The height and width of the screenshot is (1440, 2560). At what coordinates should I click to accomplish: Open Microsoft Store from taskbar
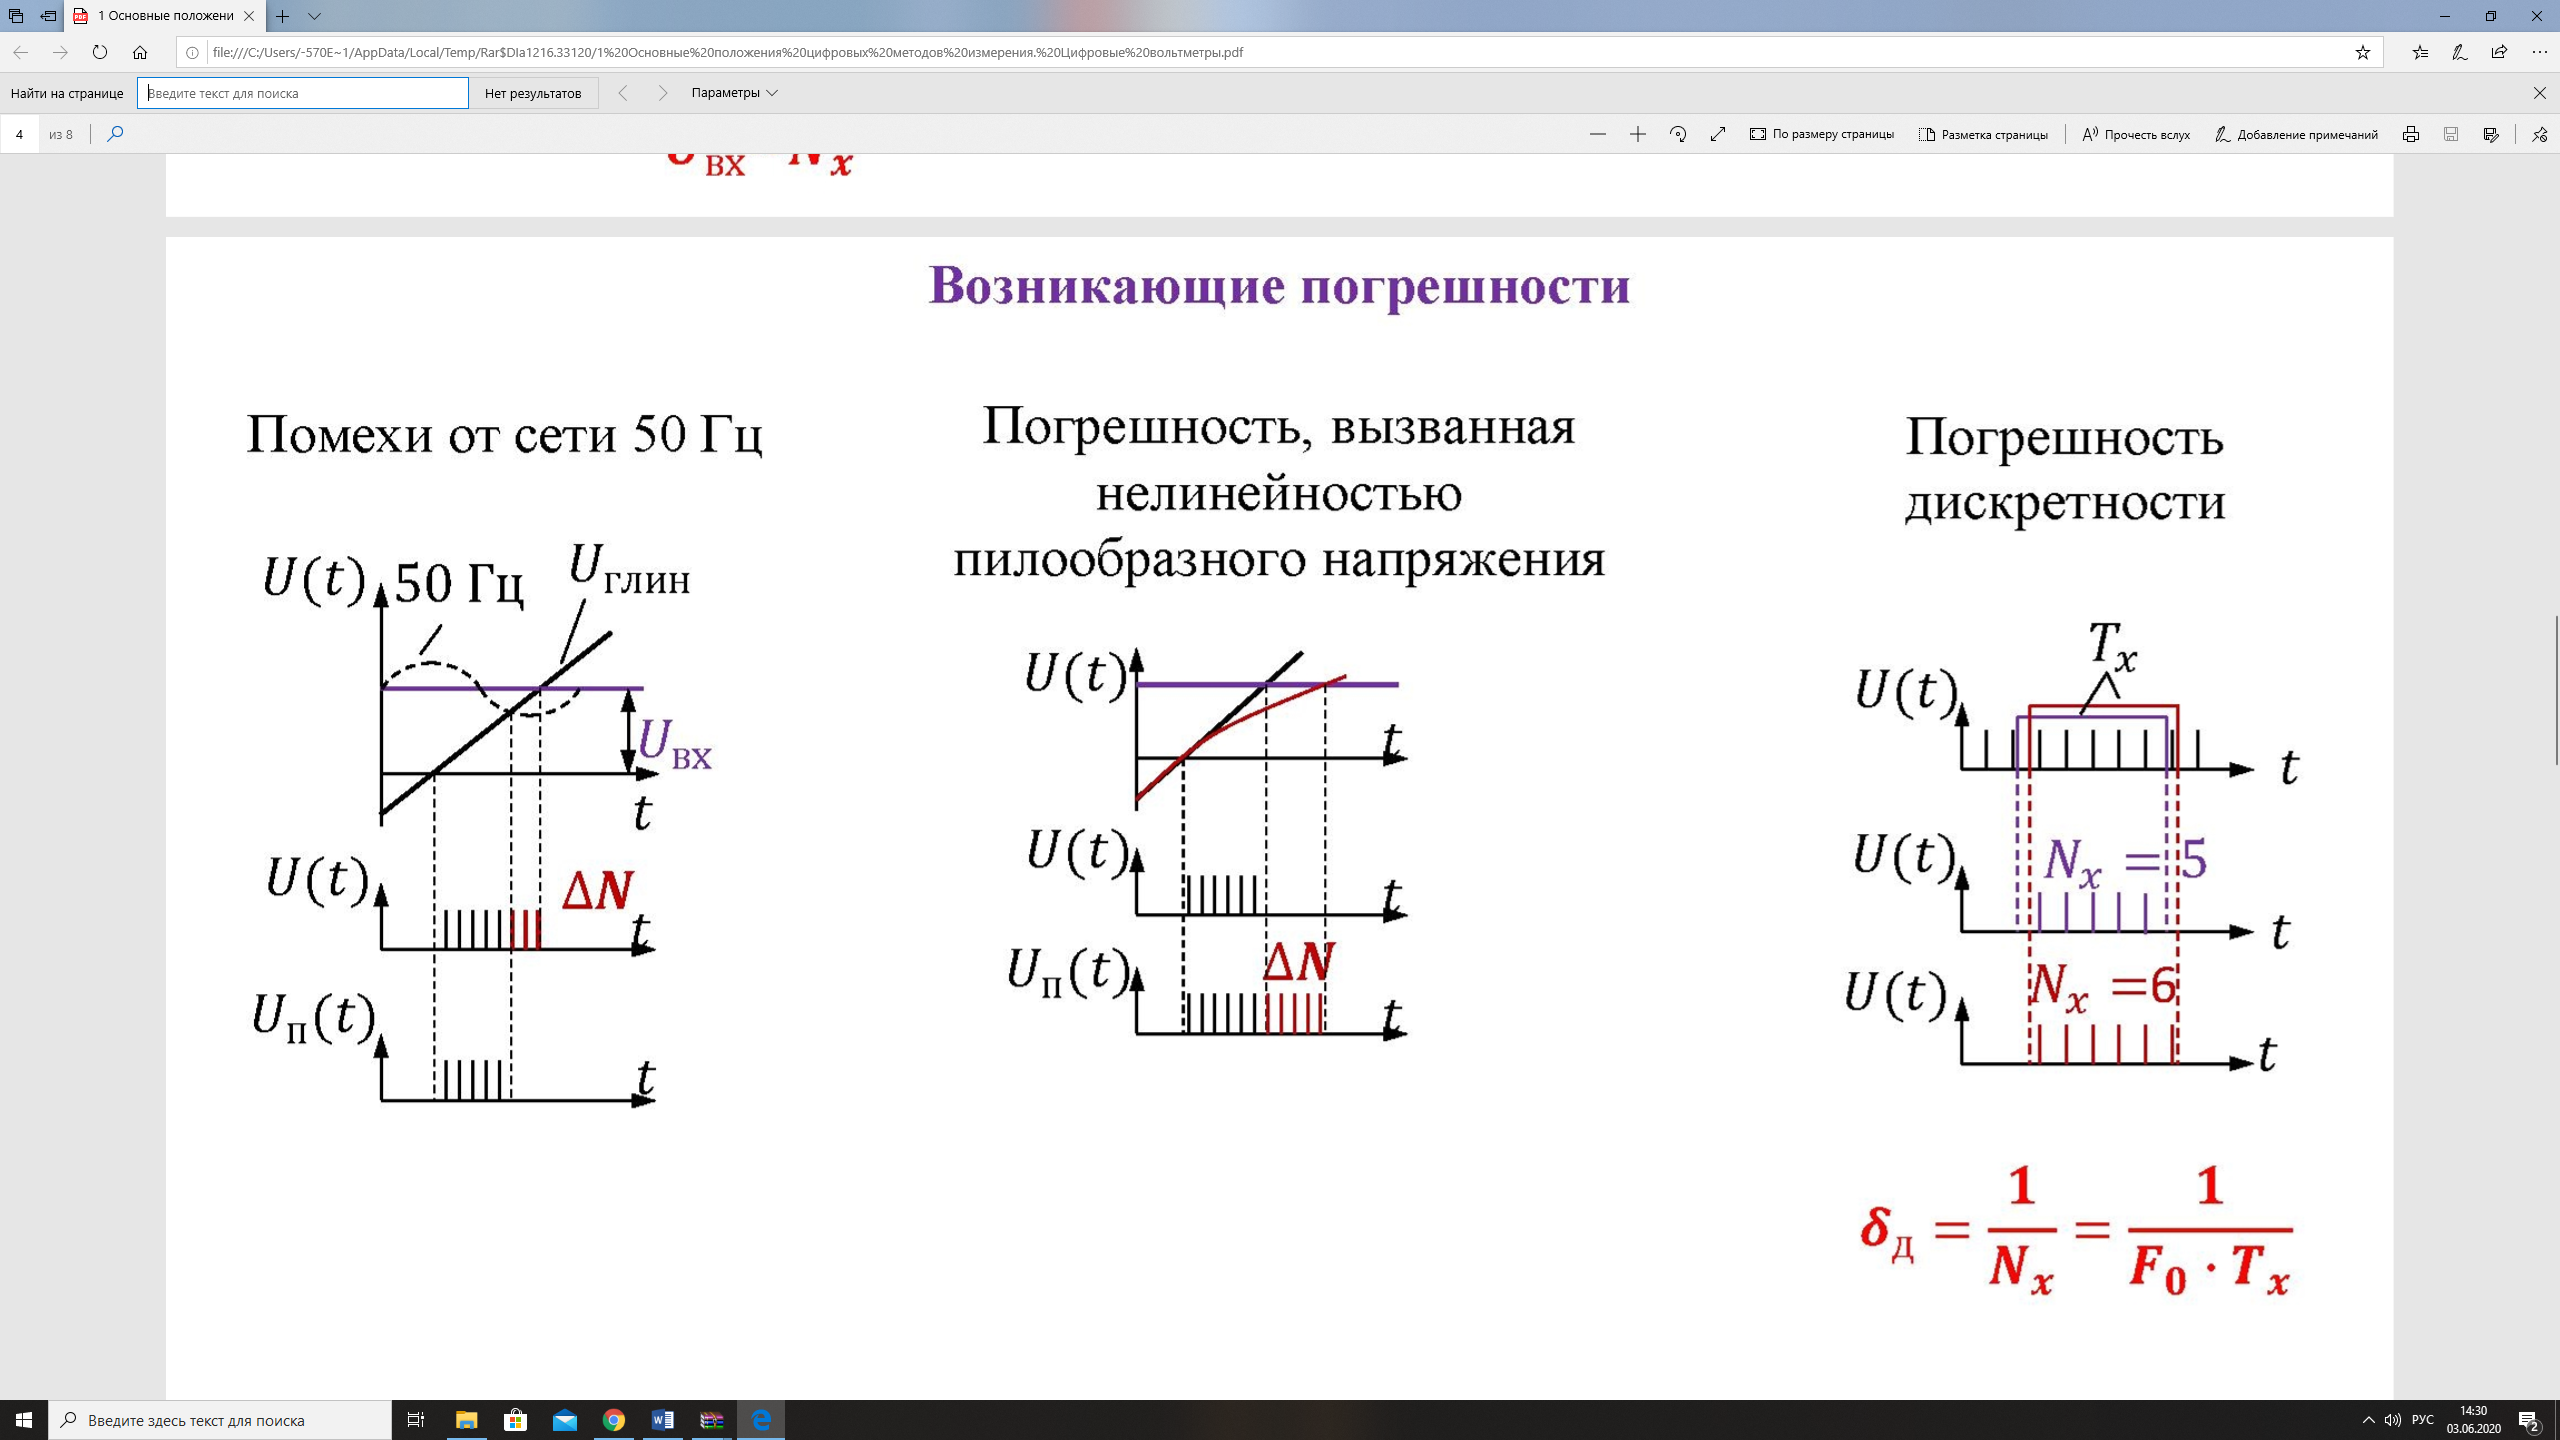[x=515, y=1420]
